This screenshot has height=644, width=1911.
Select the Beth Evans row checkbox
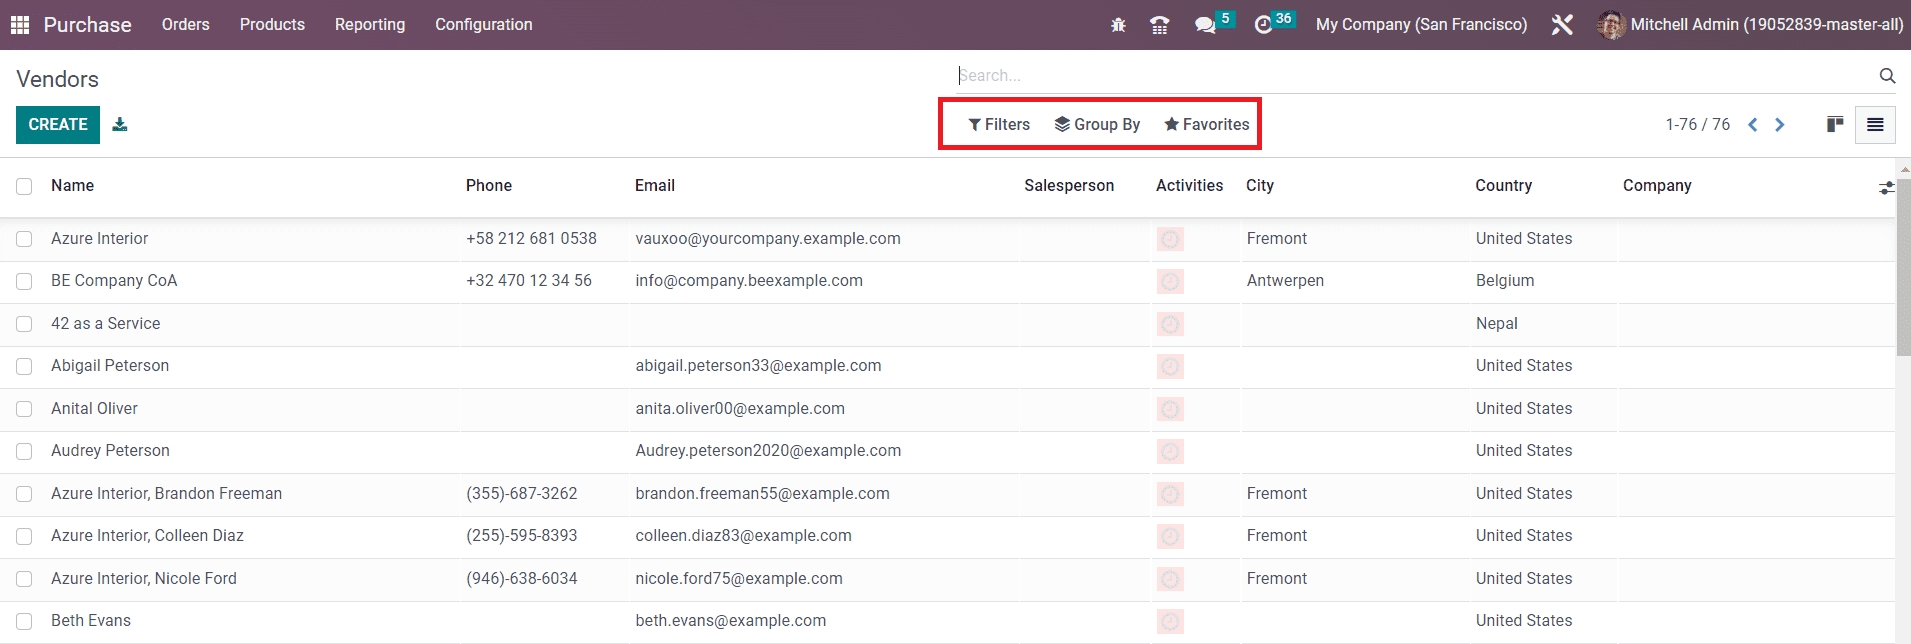[x=24, y=621]
